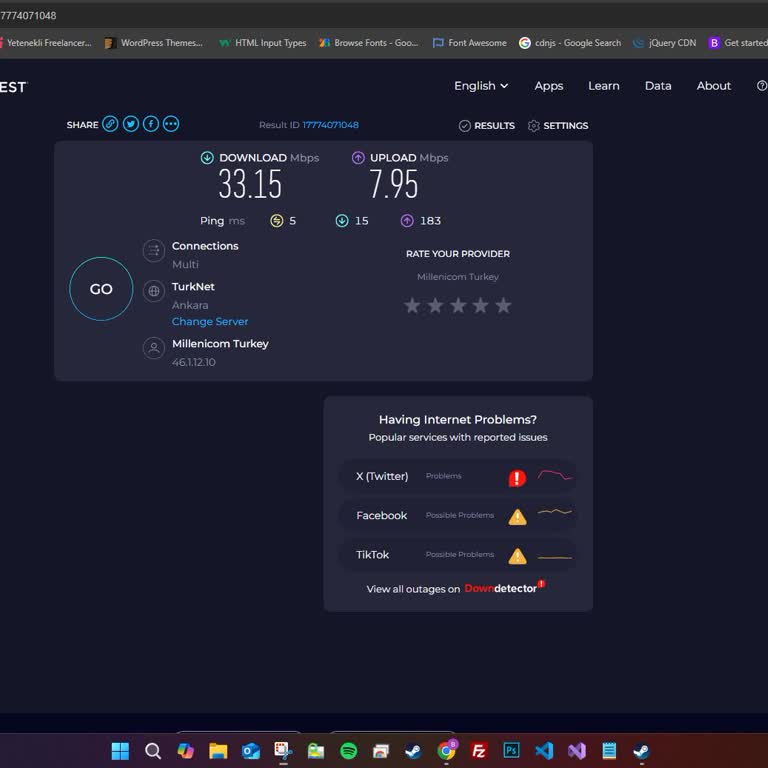Open the WordPress Themes bookmark

[154, 43]
